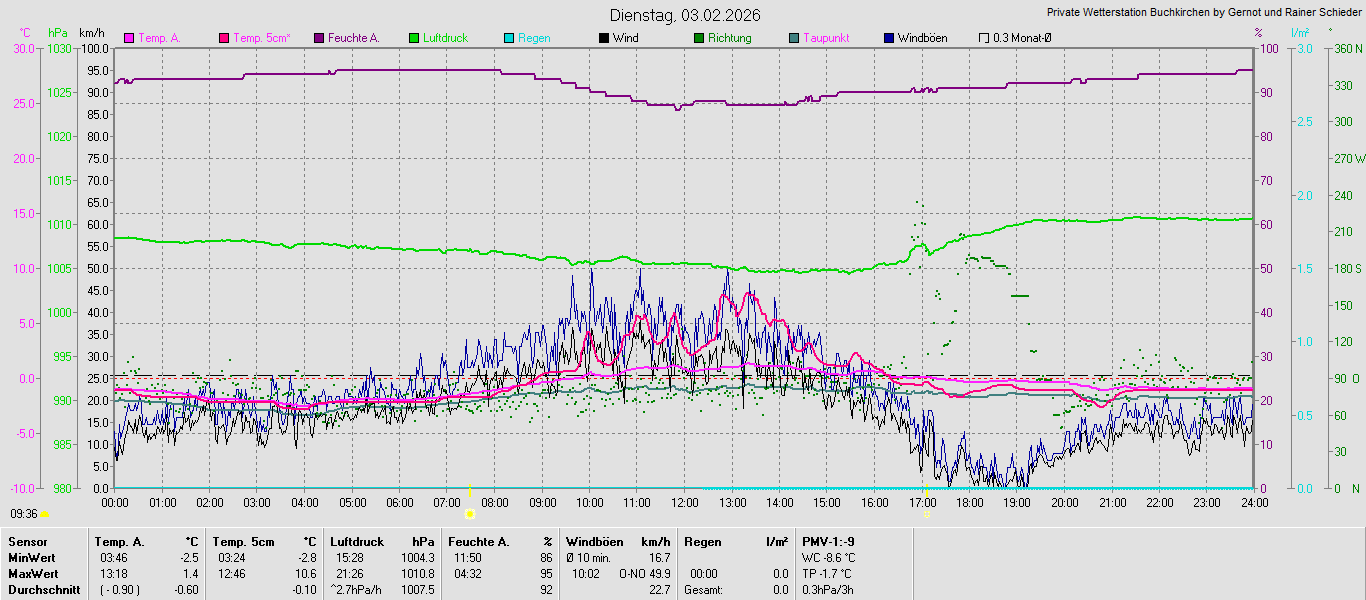
Task: Click the Private Wetterstation Buchkirchen credit text
Action: pos(1203,13)
